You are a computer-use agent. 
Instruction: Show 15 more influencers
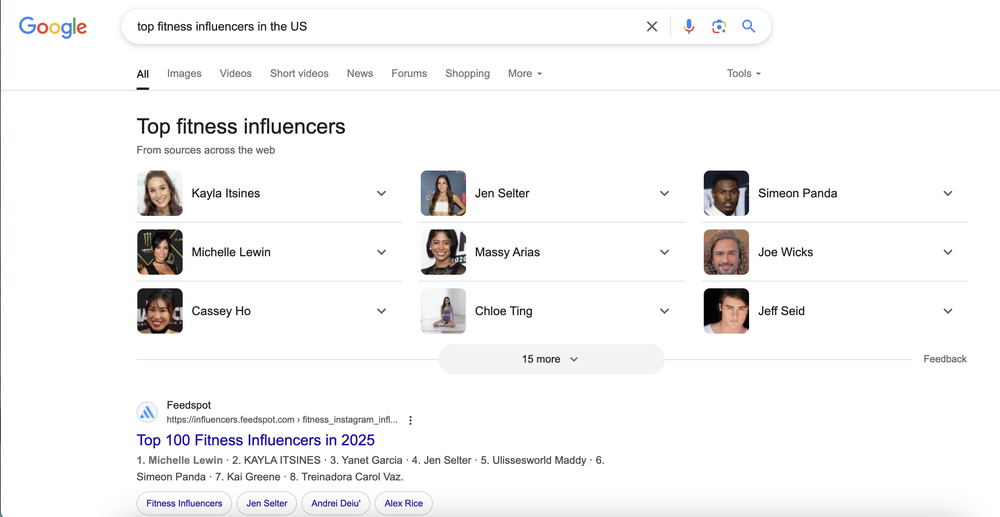click(551, 359)
